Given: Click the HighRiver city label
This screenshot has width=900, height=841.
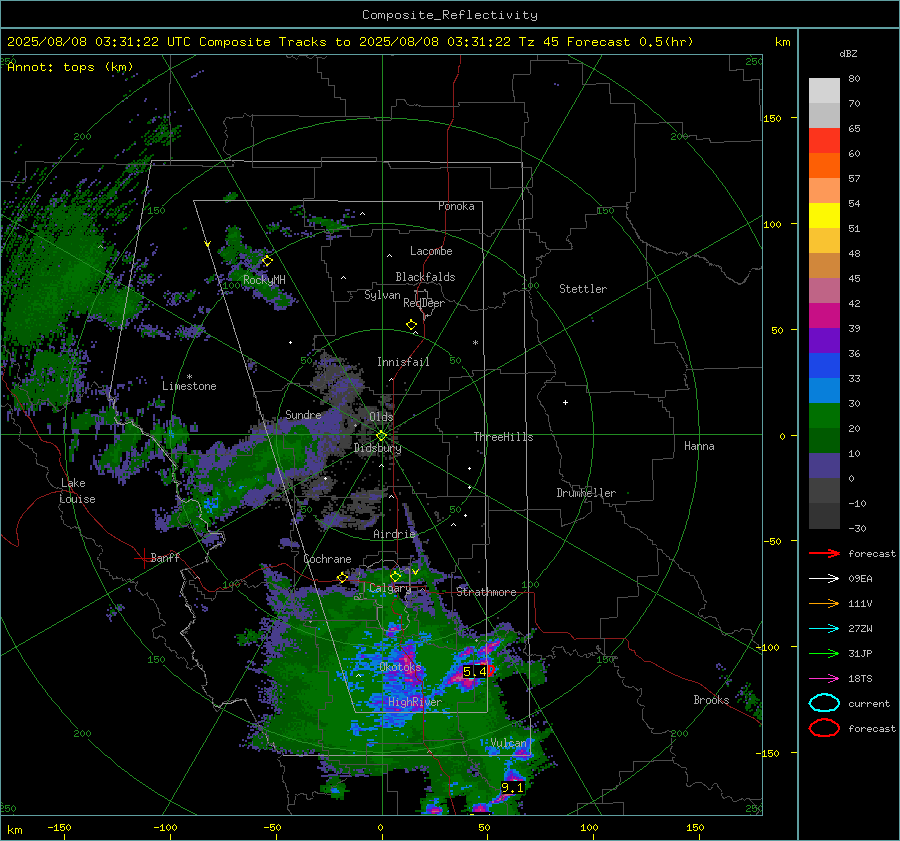Looking at the screenshot, I should click(x=415, y=702).
